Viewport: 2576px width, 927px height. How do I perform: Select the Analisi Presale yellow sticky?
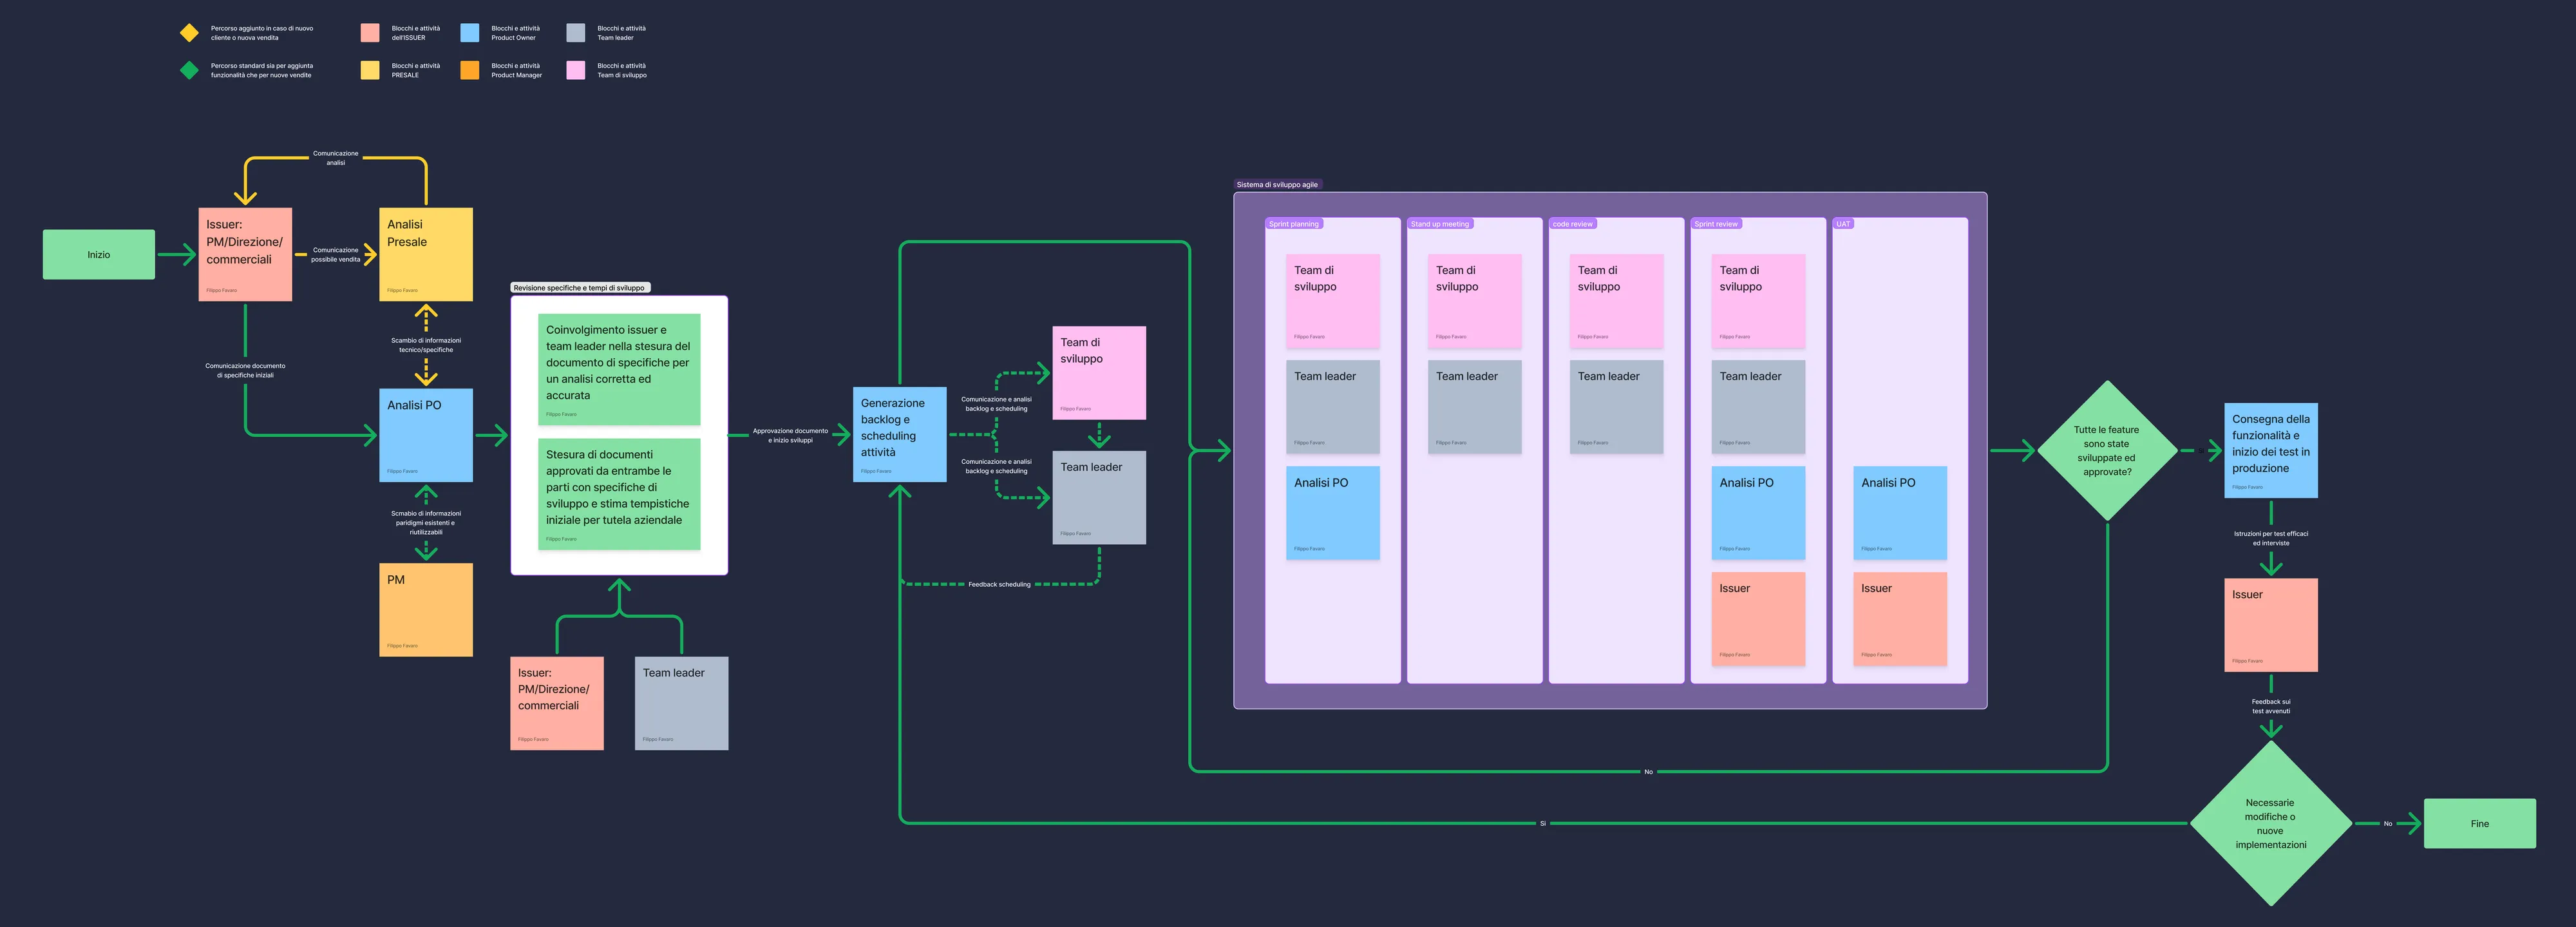point(426,254)
